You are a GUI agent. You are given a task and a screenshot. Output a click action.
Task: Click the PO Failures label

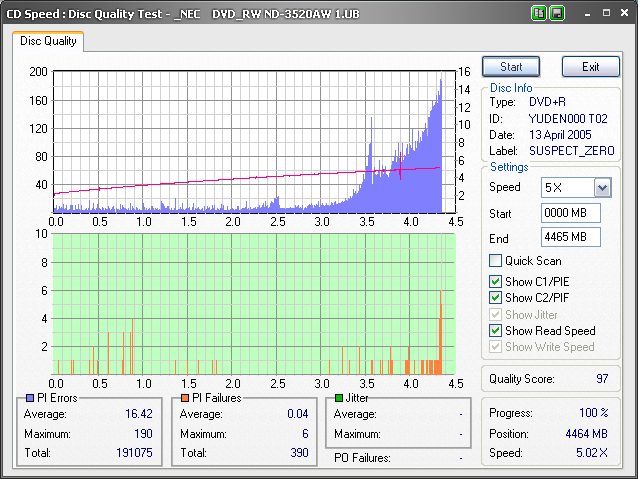point(362,458)
